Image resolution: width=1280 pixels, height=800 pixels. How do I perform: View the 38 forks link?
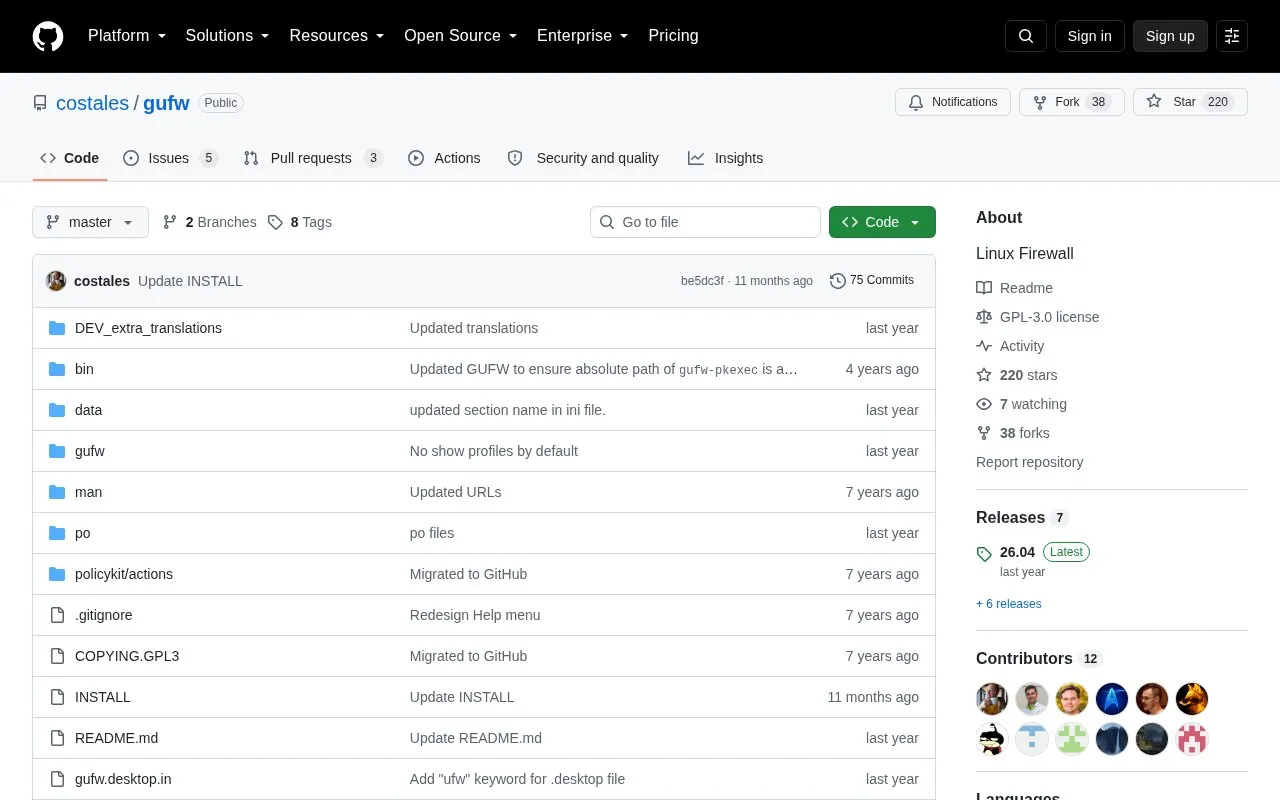(1013, 433)
